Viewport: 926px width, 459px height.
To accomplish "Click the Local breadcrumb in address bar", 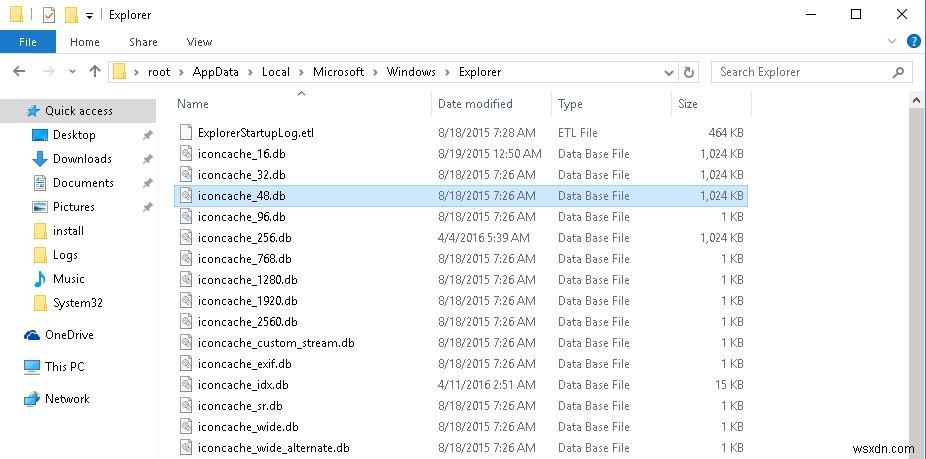I will tap(276, 72).
